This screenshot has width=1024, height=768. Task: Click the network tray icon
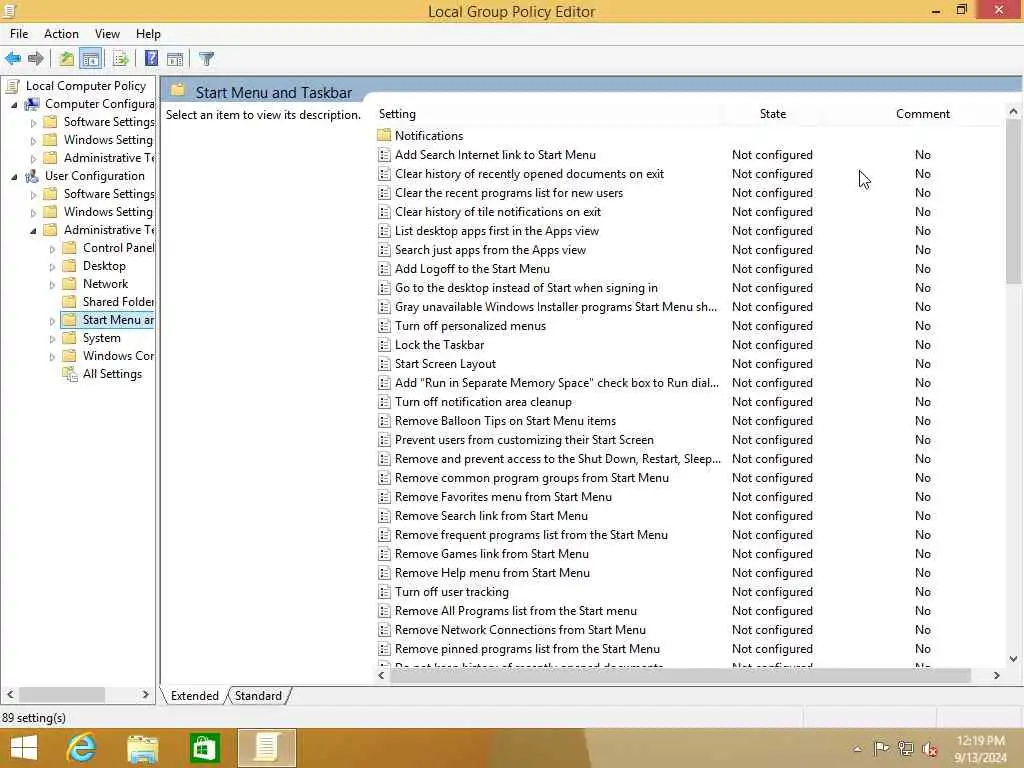click(x=905, y=748)
